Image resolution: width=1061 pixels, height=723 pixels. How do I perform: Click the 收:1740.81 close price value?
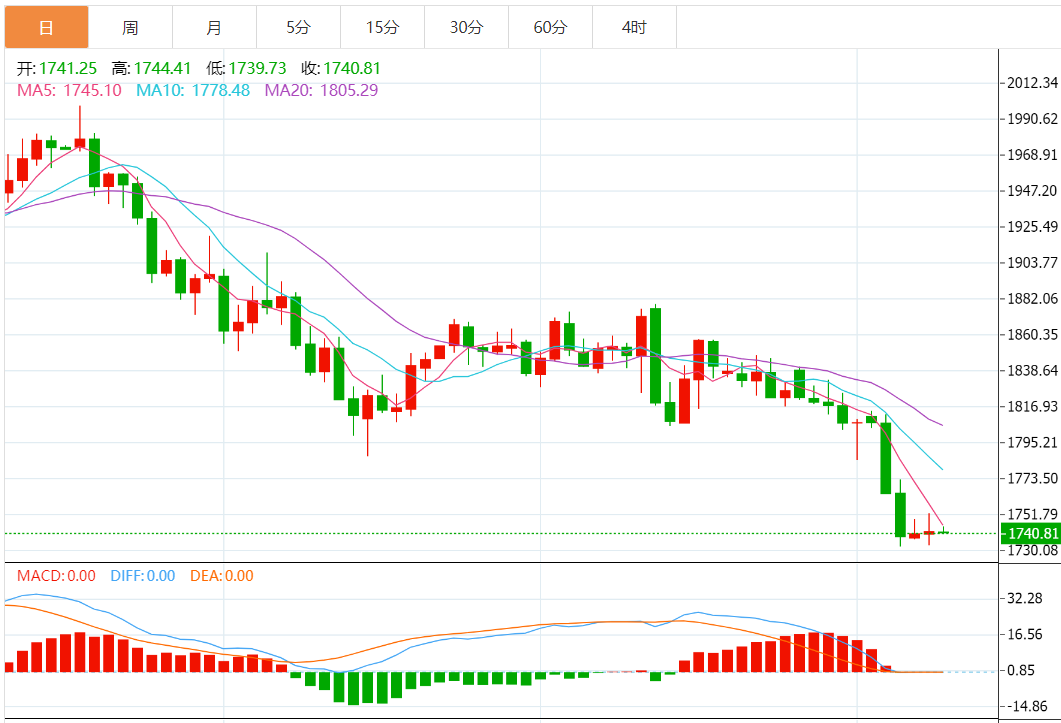coord(341,68)
